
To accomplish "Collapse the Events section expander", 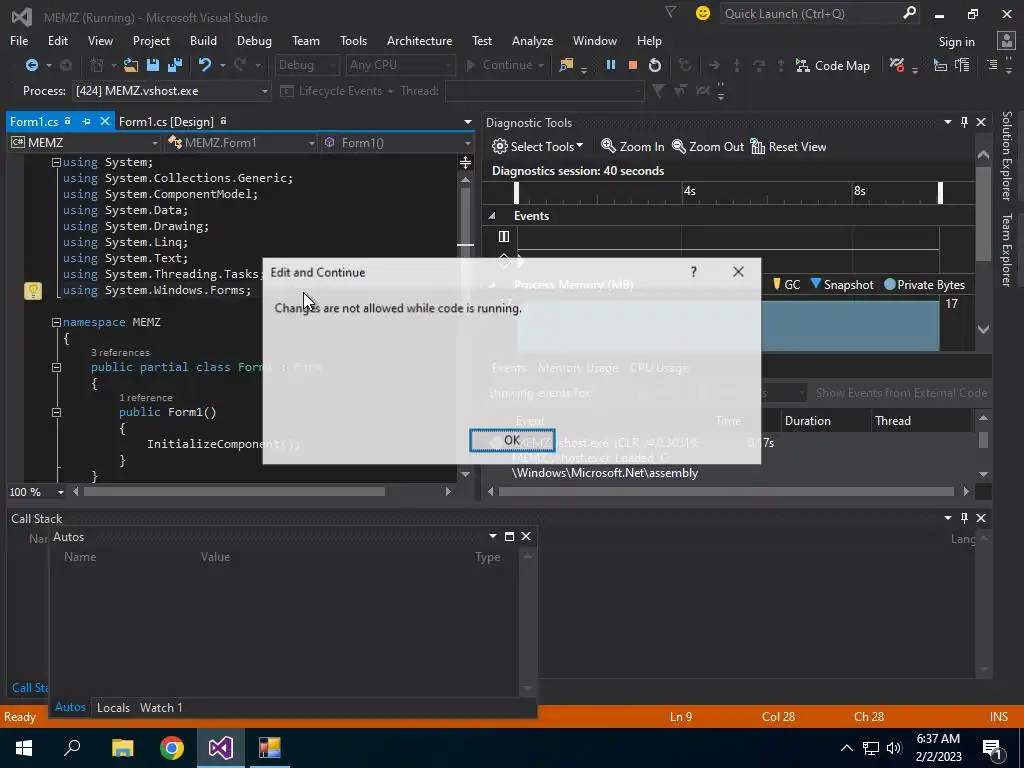I will pos(492,216).
